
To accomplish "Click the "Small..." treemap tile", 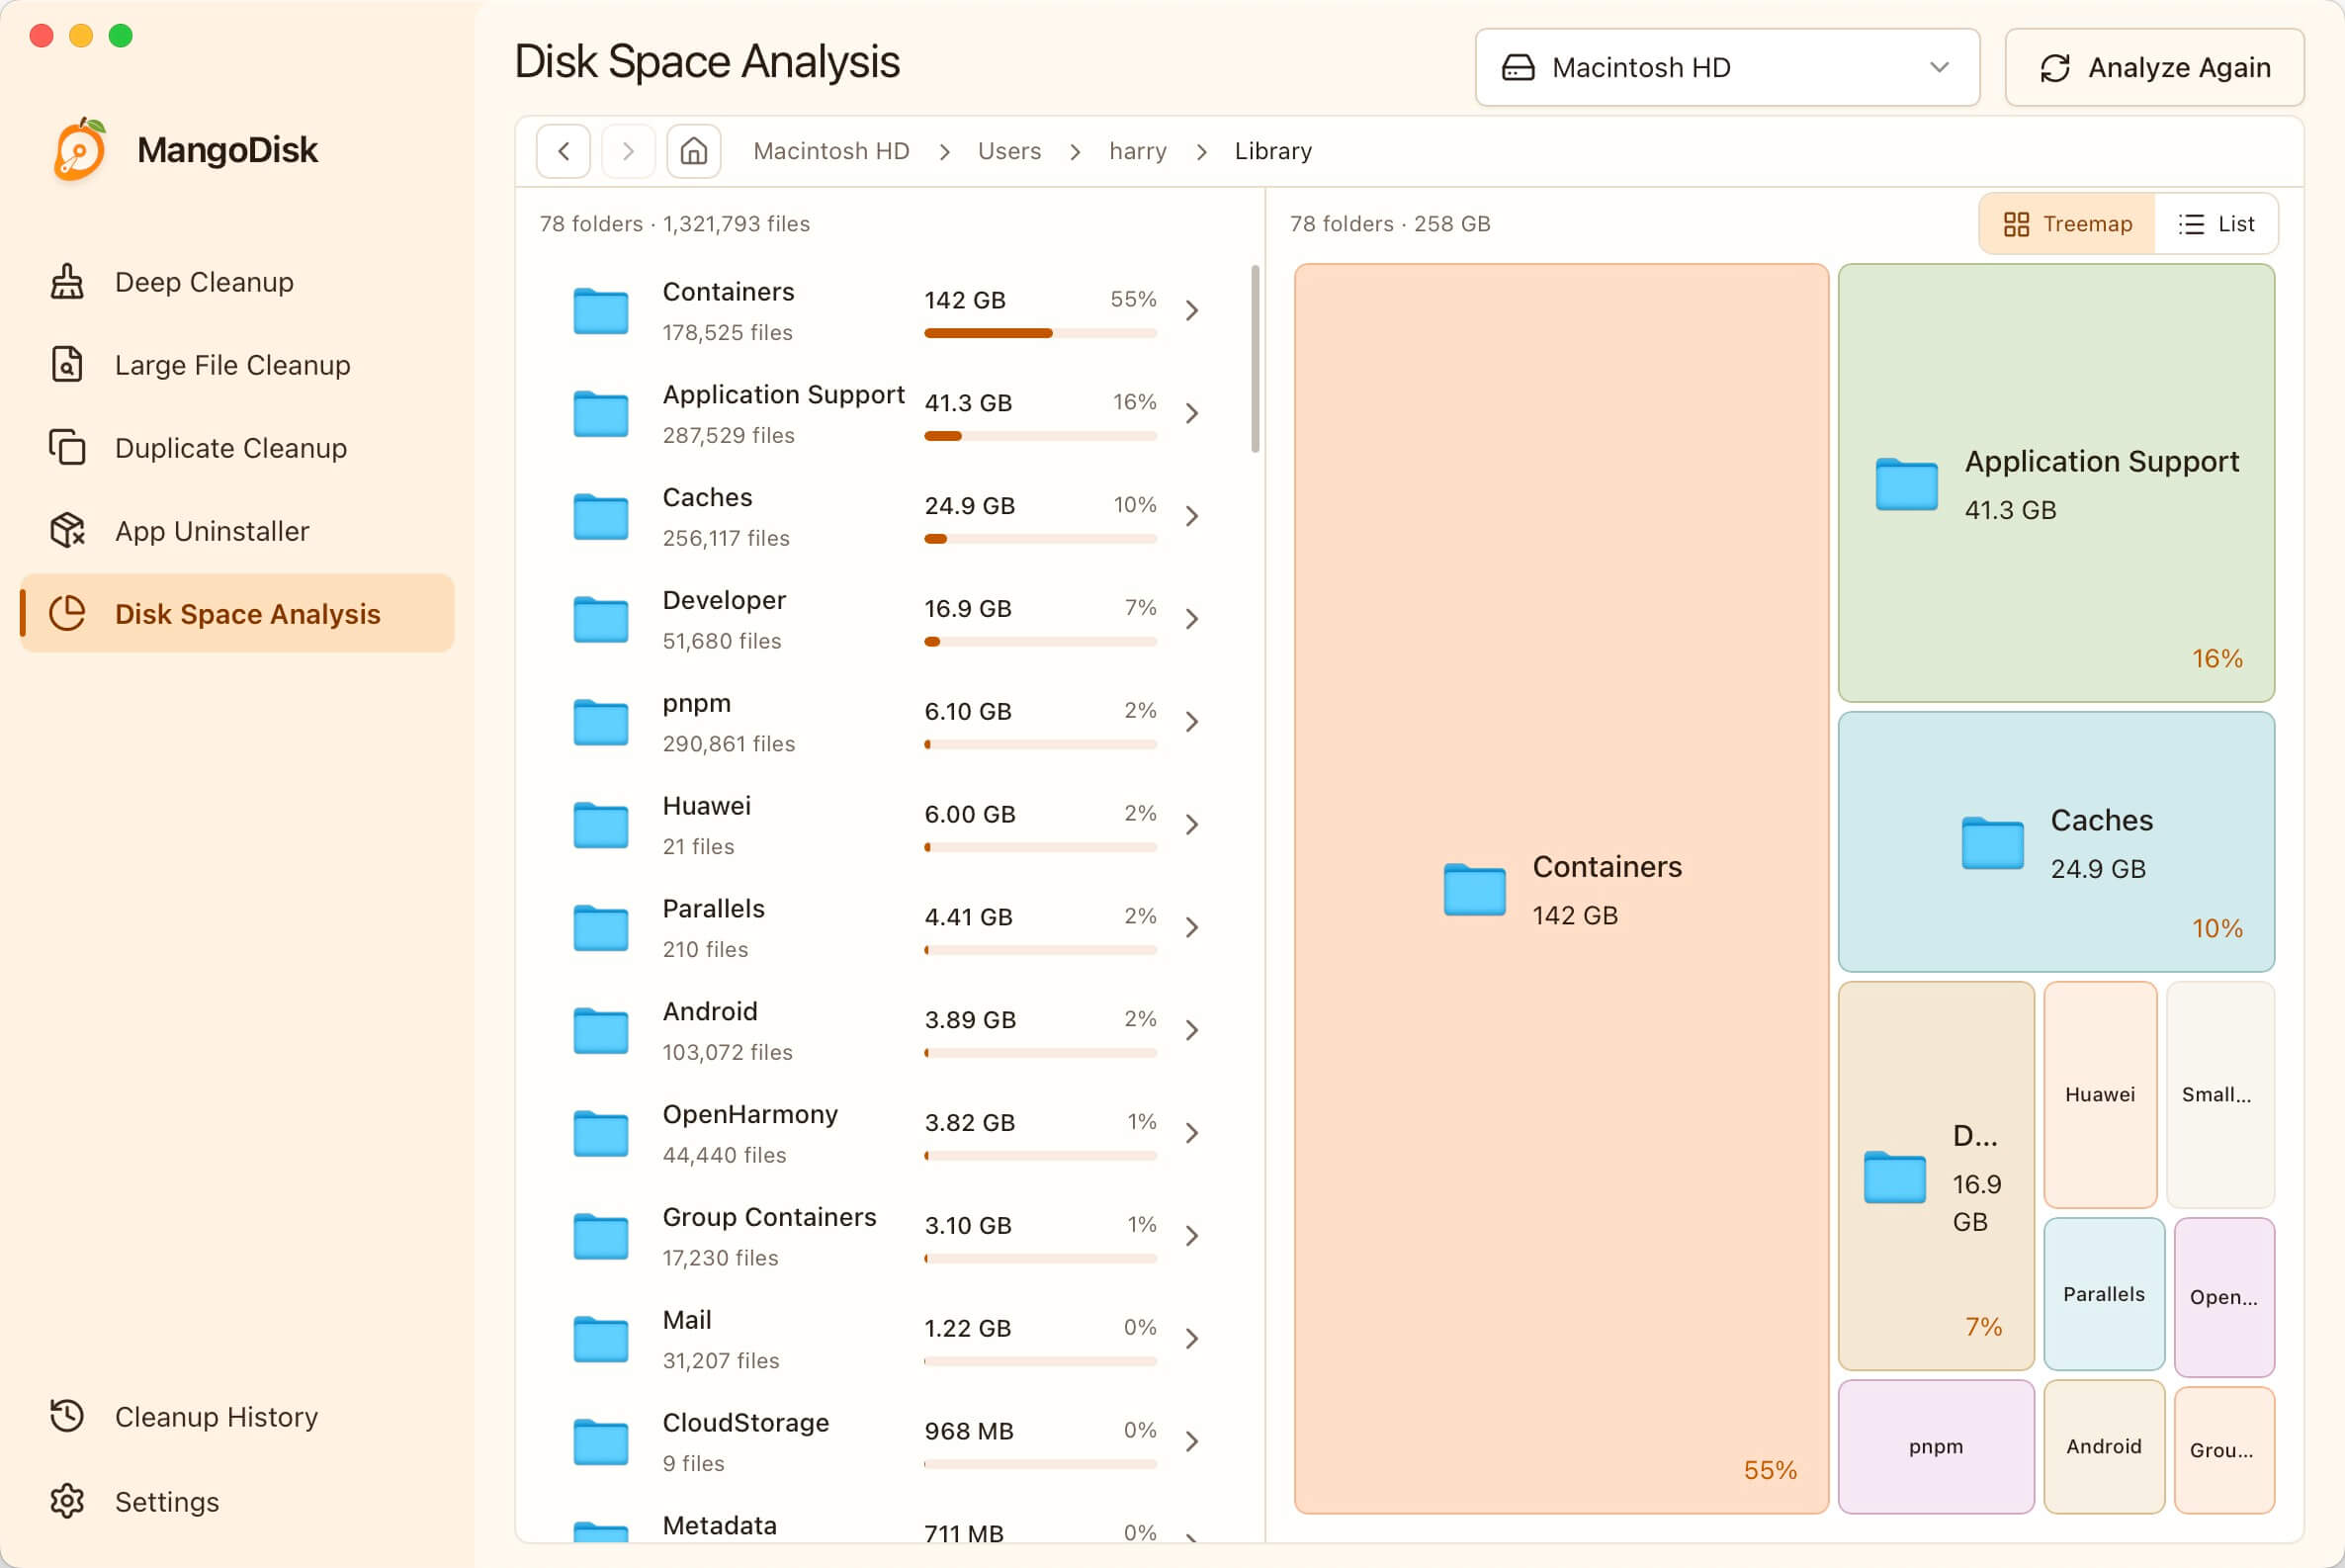I will [2220, 1095].
